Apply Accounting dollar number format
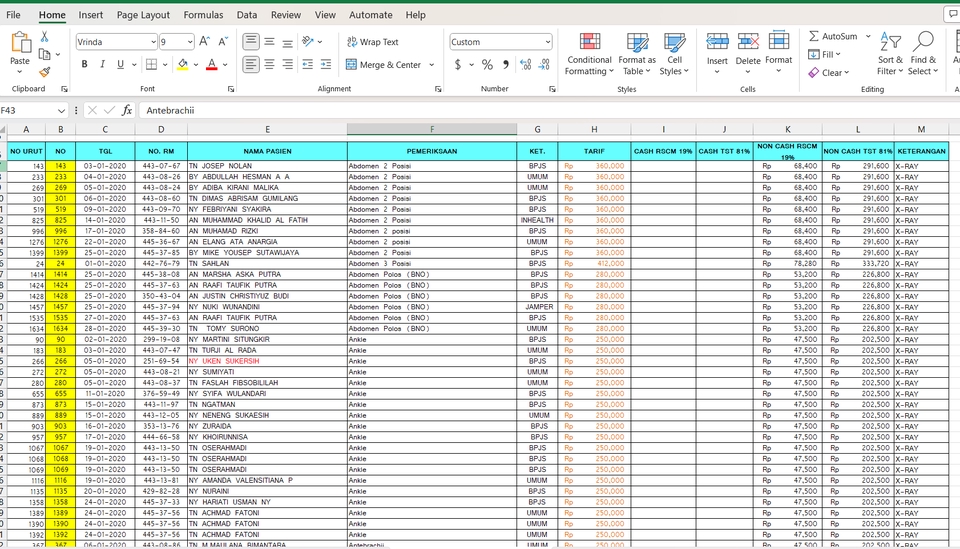The height and width of the screenshot is (549, 960). pyautogui.click(x=458, y=64)
